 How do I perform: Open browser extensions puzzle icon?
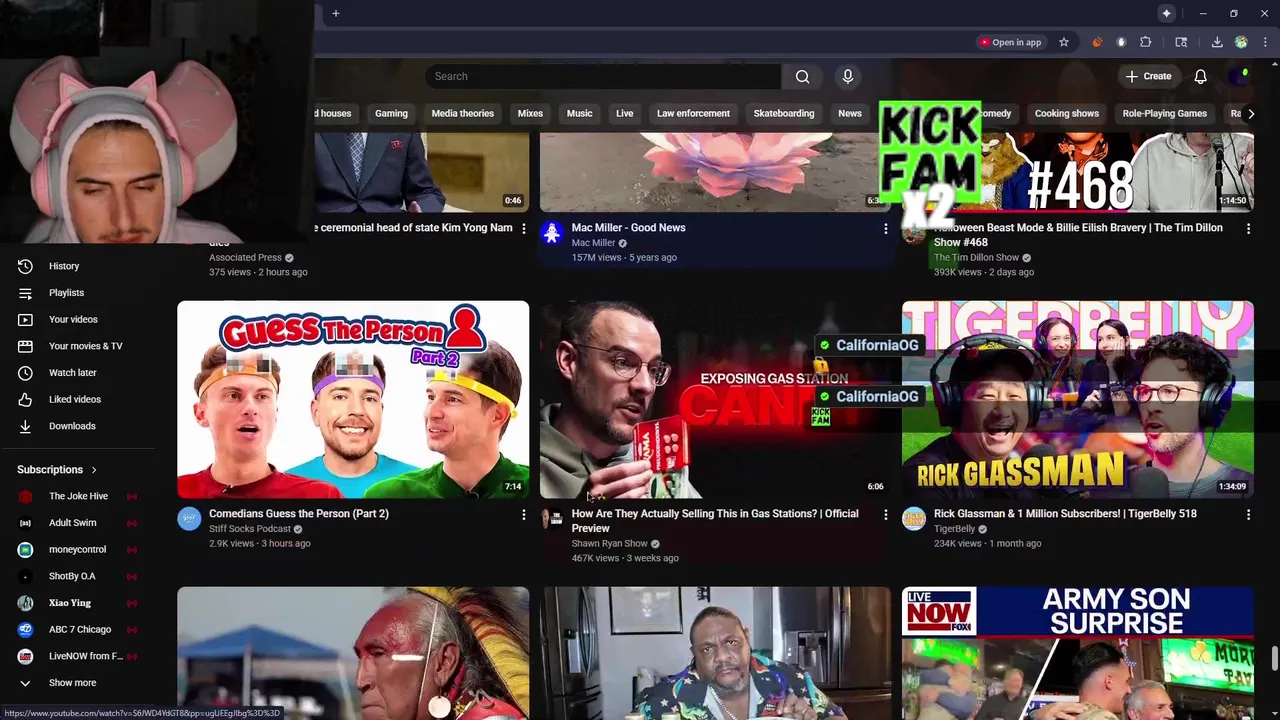[1146, 42]
